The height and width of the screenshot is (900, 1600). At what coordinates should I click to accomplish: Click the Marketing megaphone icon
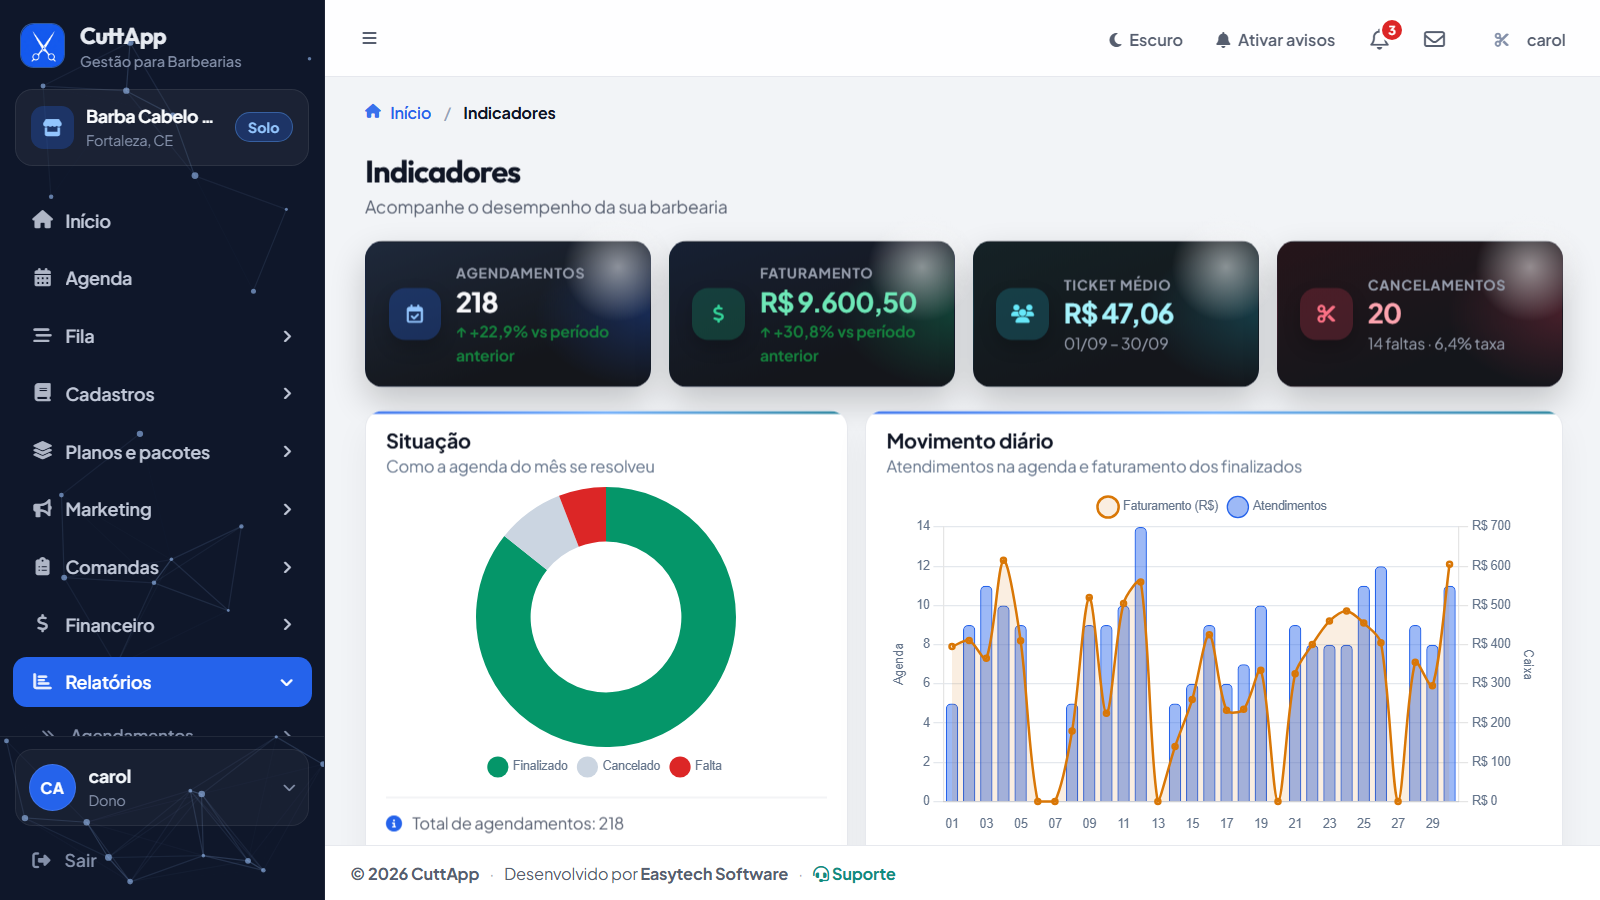[x=42, y=509]
